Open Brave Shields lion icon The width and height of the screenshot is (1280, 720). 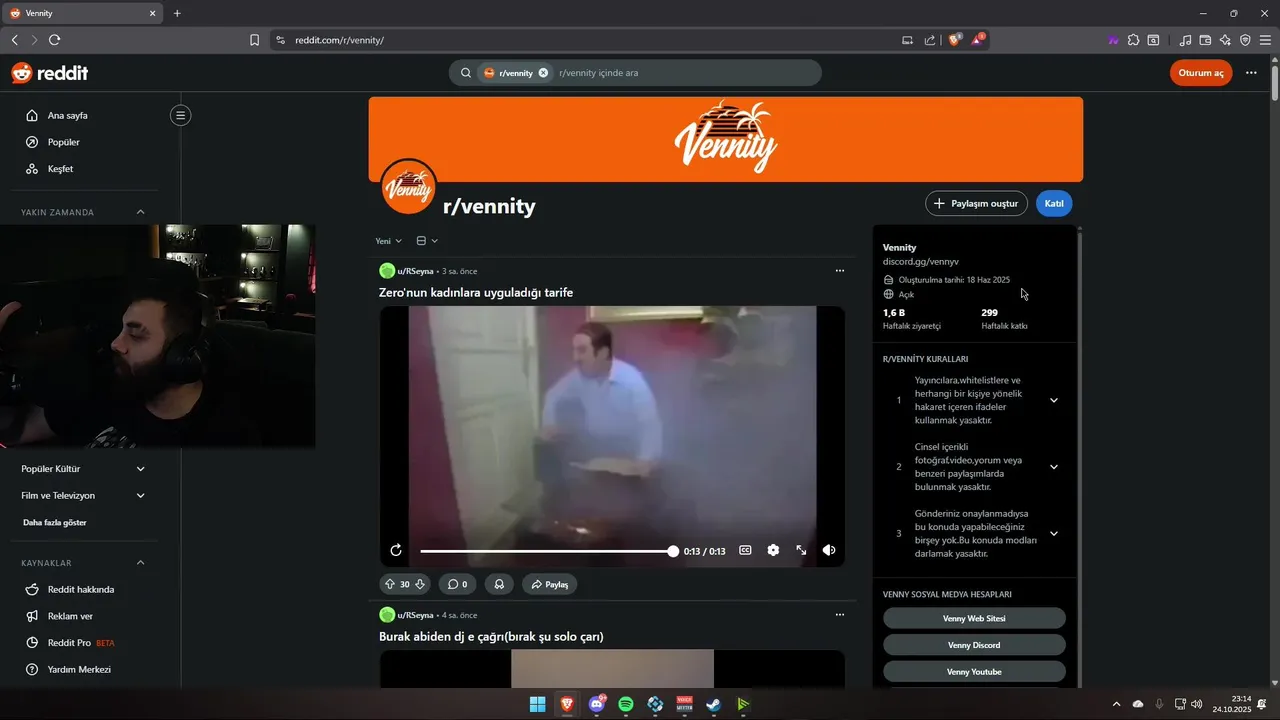(x=954, y=40)
